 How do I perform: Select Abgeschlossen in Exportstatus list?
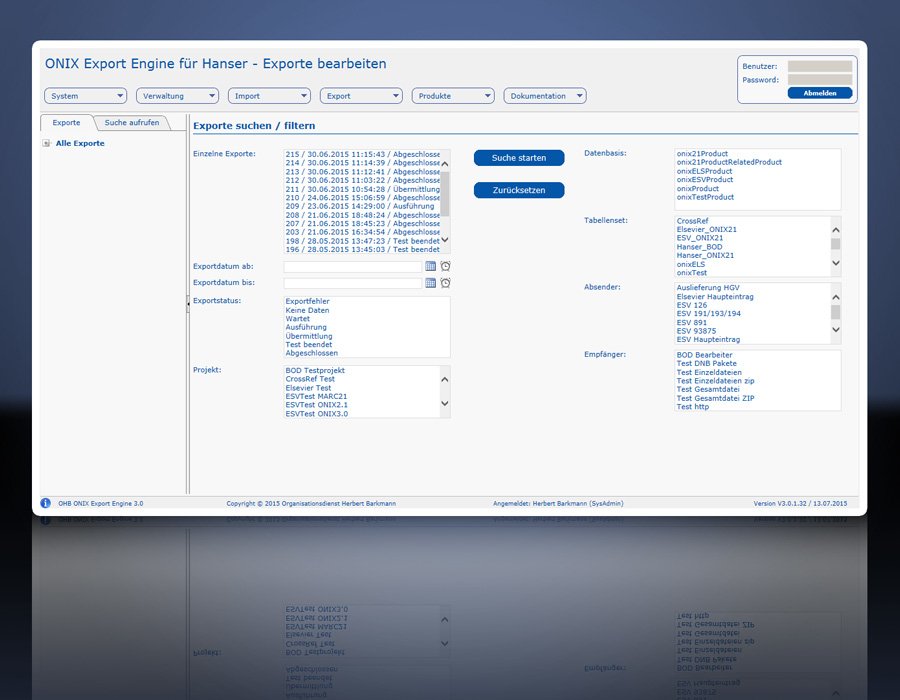pos(312,353)
